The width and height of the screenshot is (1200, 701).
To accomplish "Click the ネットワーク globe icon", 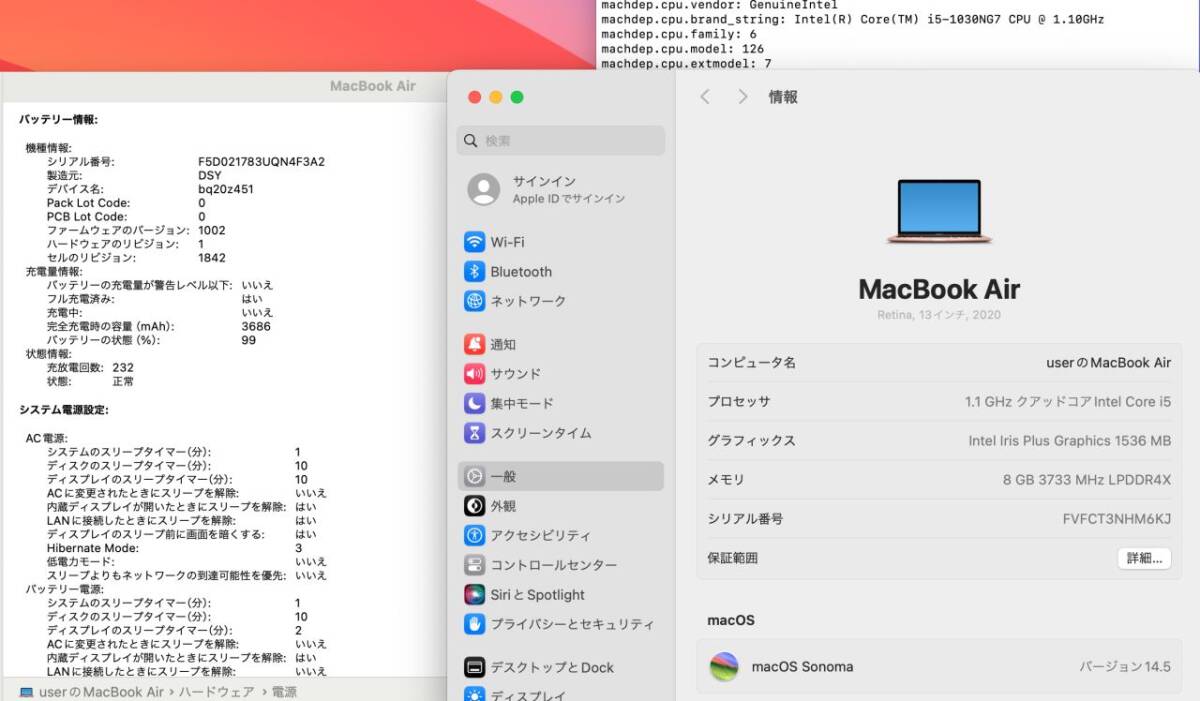I will tap(474, 301).
